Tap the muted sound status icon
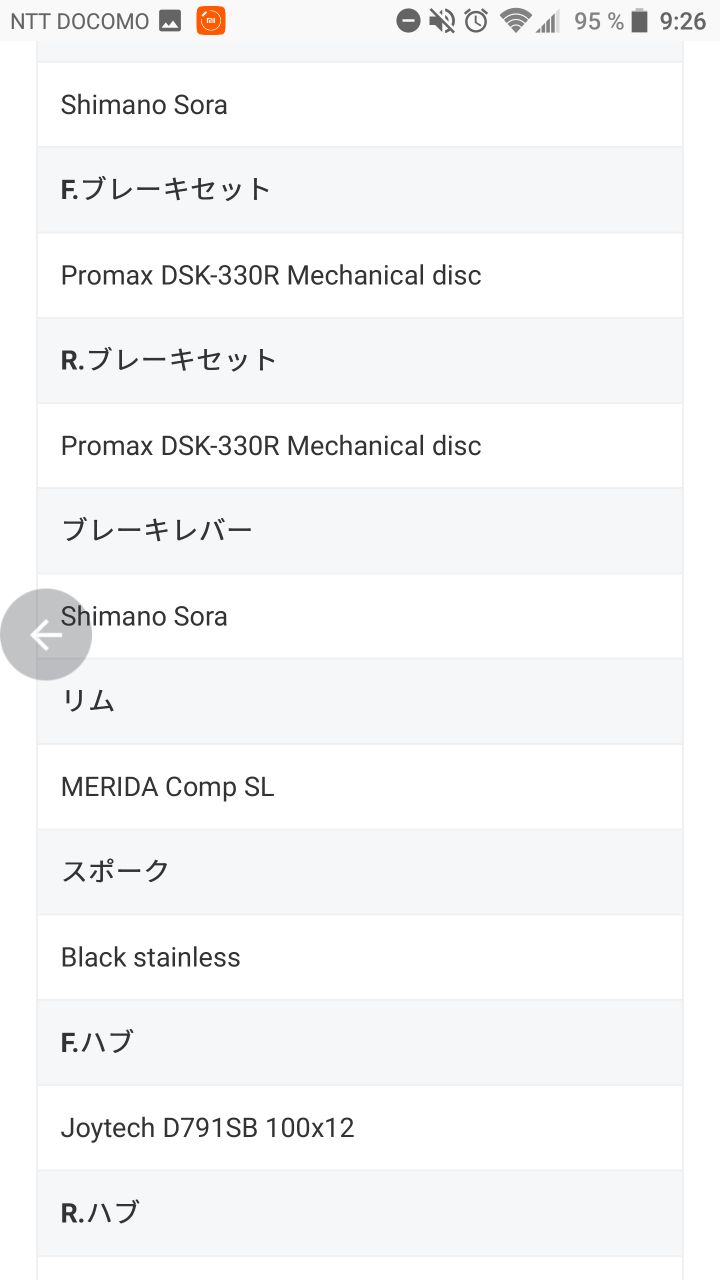 pos(442,21)
